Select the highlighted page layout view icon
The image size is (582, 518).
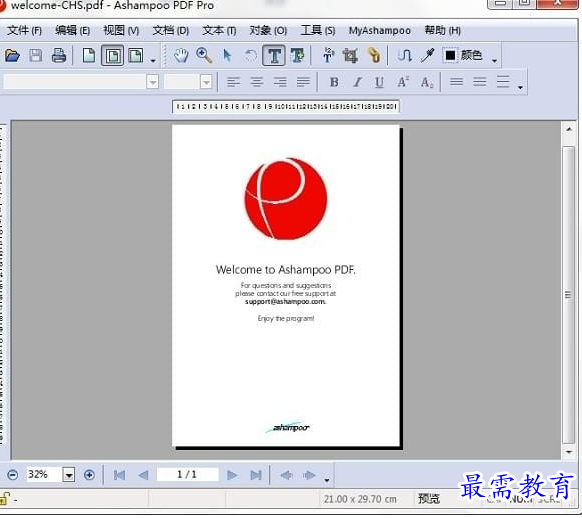113,56
